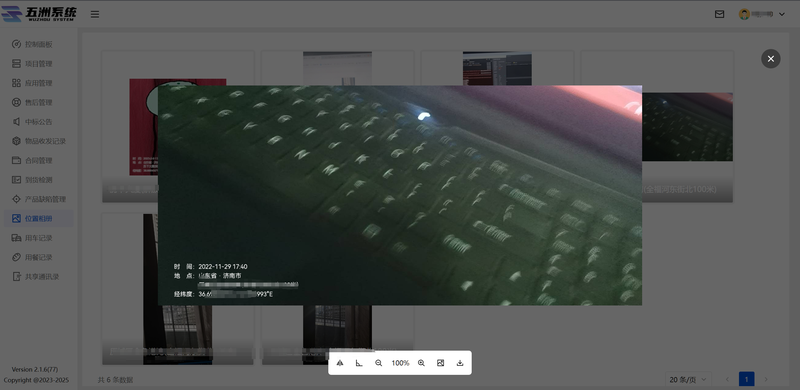Open 控制面板 in the sidebar
The width and height of the screenshot is (800, 390).
tap(39, 44)
